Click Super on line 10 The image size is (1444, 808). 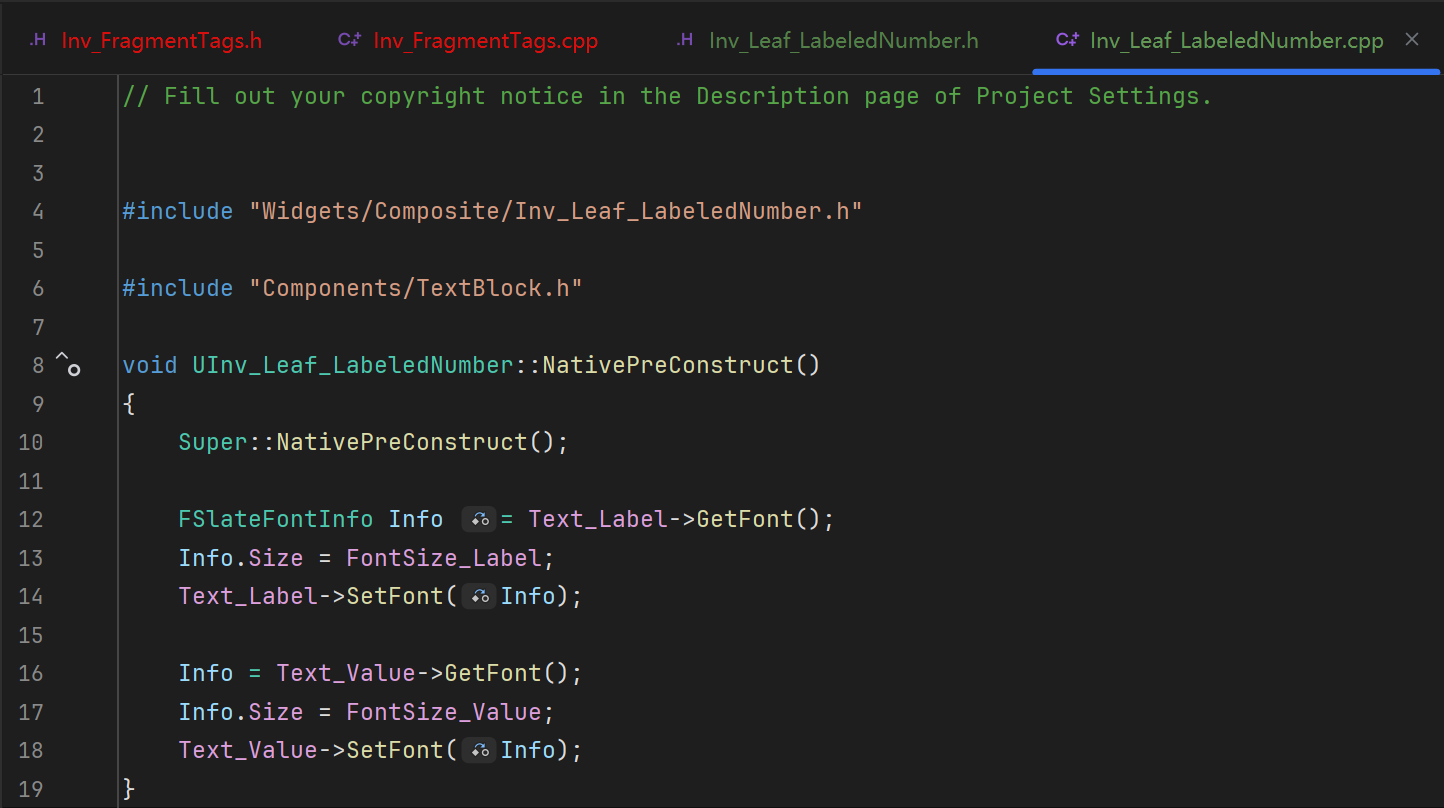tap(213, 442)
